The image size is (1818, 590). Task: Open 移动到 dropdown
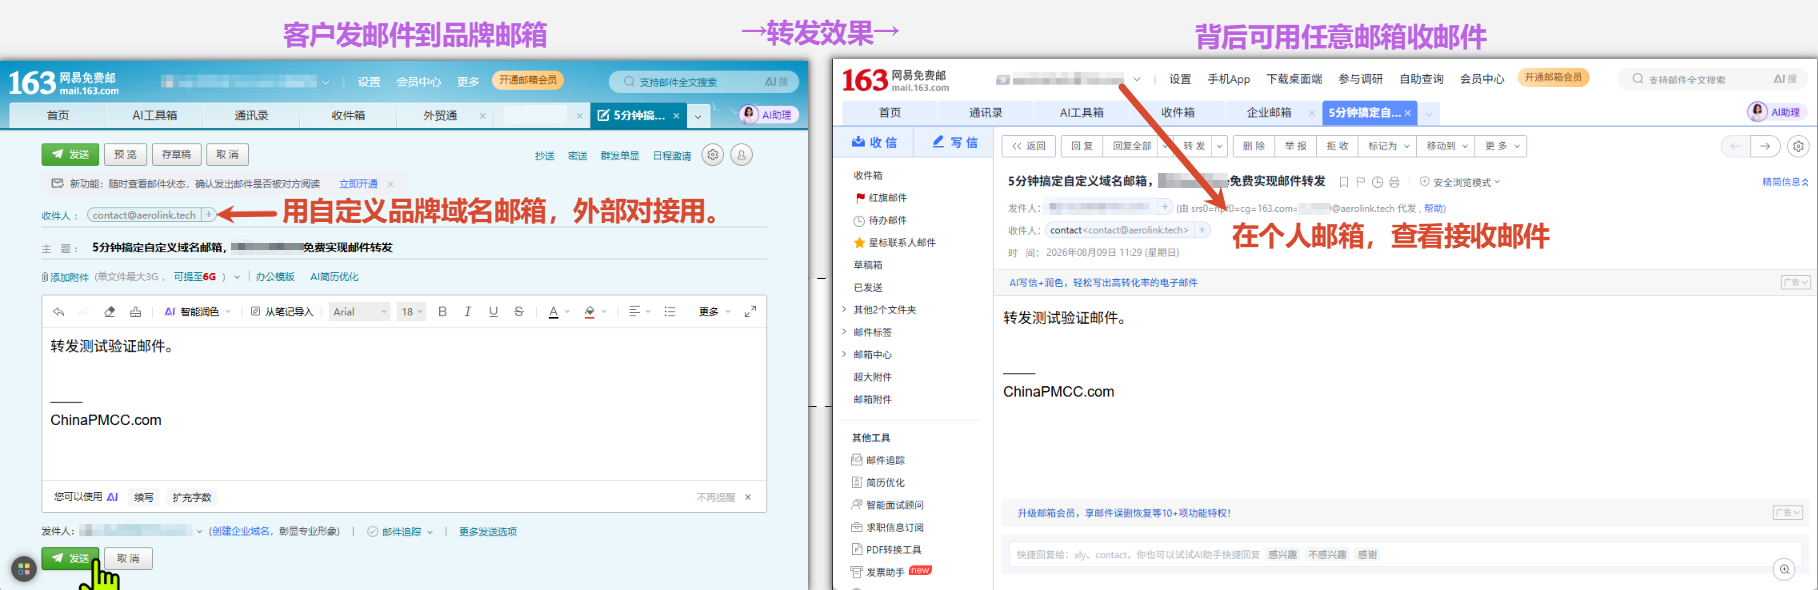1447,146
